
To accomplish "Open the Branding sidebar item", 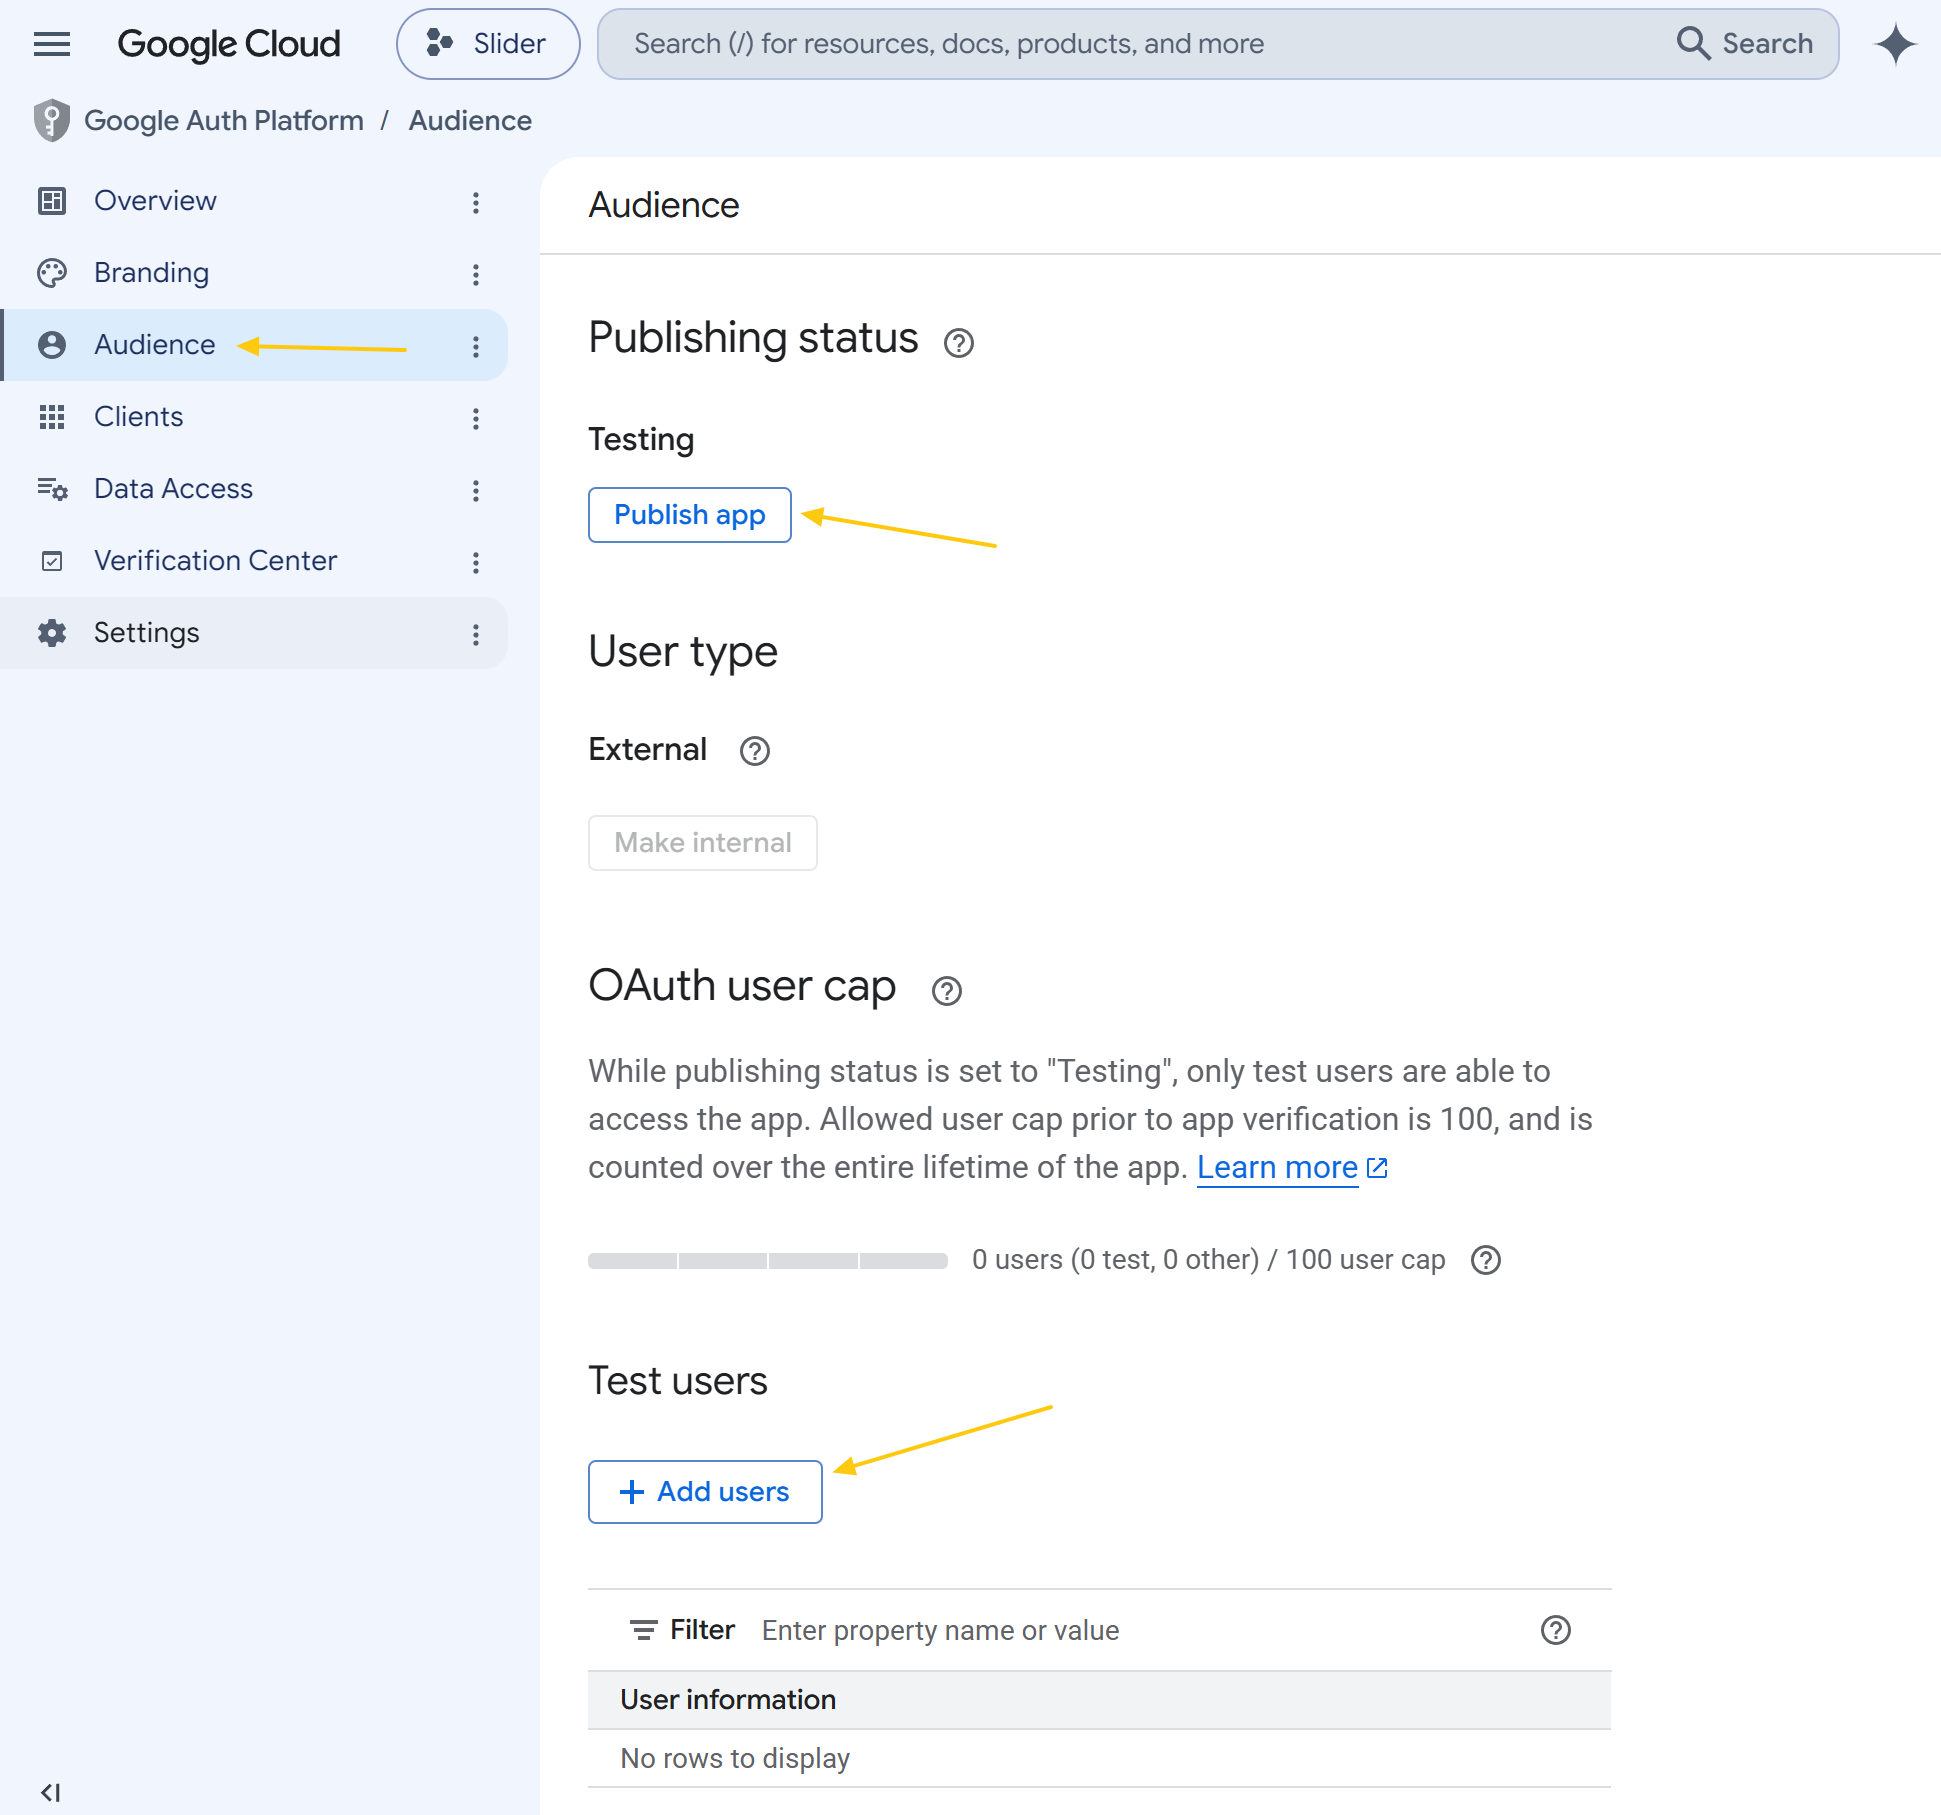I will point(254,273).
